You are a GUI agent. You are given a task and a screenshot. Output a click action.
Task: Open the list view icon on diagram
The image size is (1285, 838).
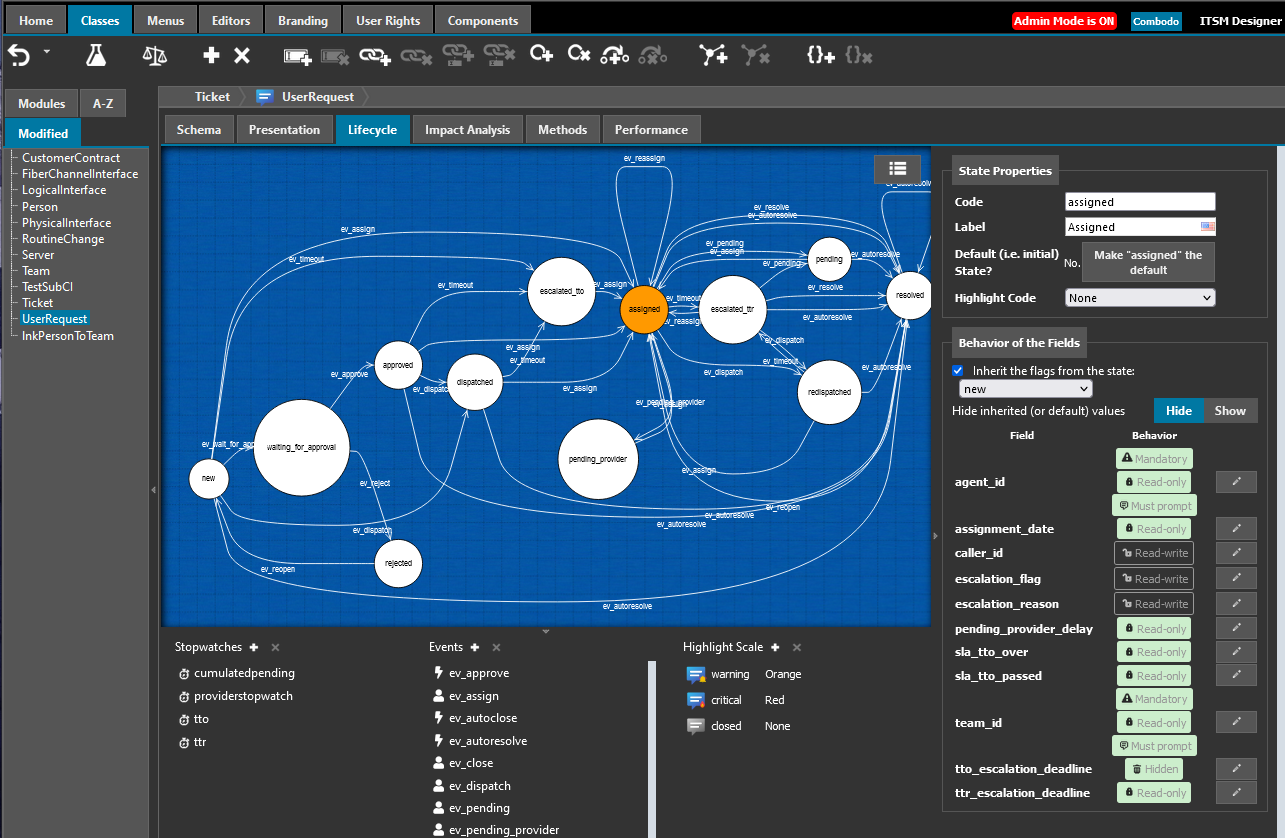click(x=897, y=169)
